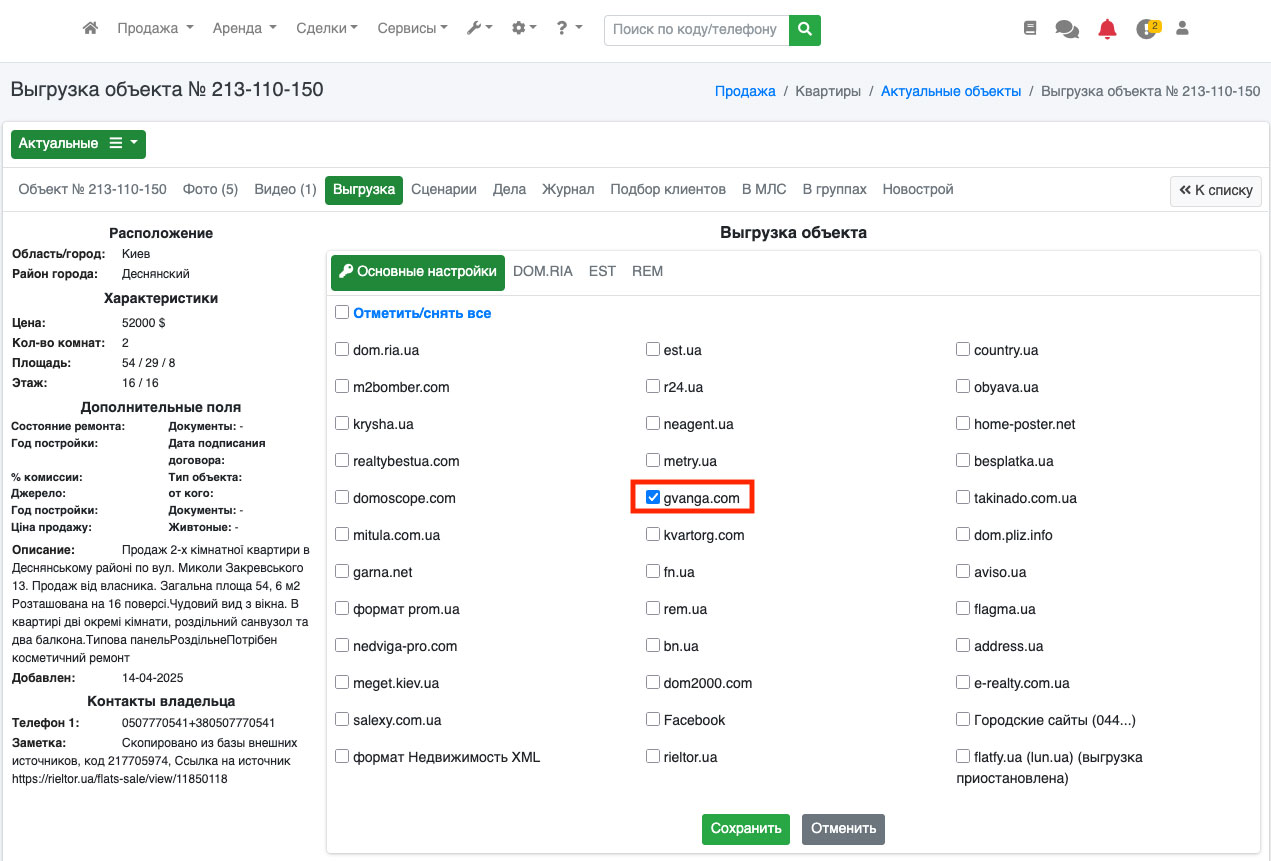The height and width of the screenshot is (861, 1271).
Task: Open the wrench tools menu
Action: 479,29
